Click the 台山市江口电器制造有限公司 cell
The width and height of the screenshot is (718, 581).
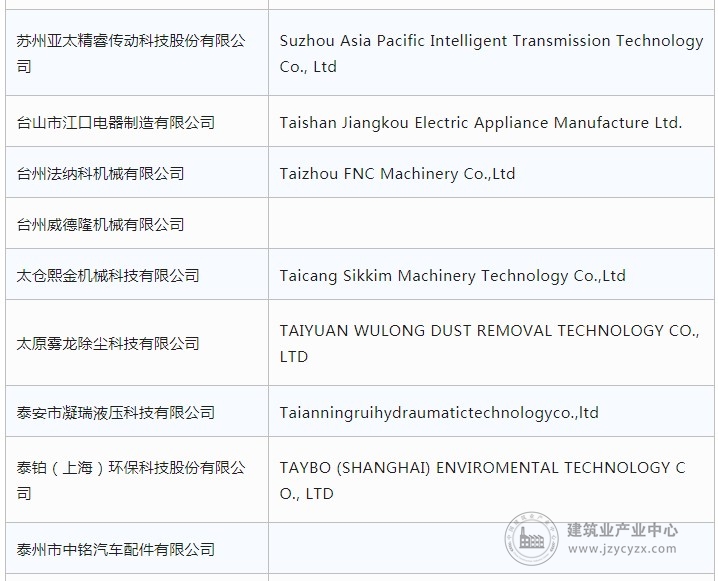point(137,121)
